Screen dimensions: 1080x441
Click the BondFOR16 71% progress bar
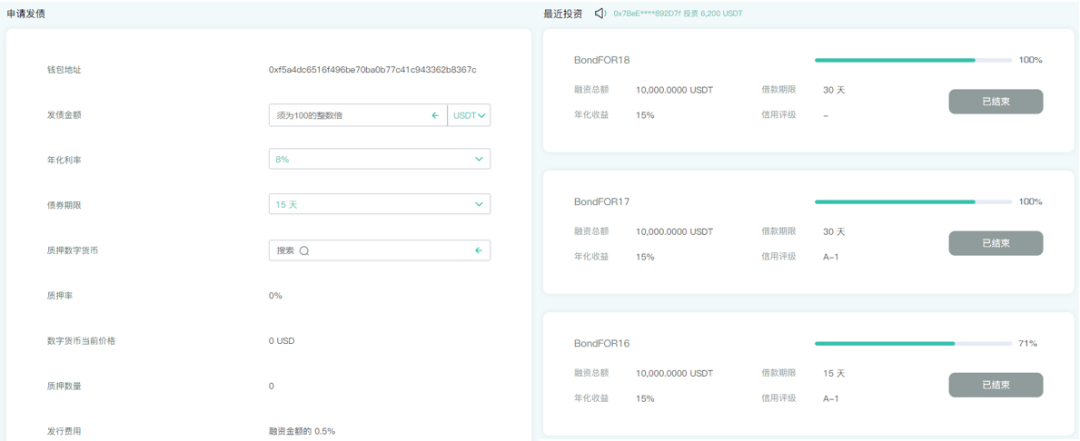click(x=913, y=344)
